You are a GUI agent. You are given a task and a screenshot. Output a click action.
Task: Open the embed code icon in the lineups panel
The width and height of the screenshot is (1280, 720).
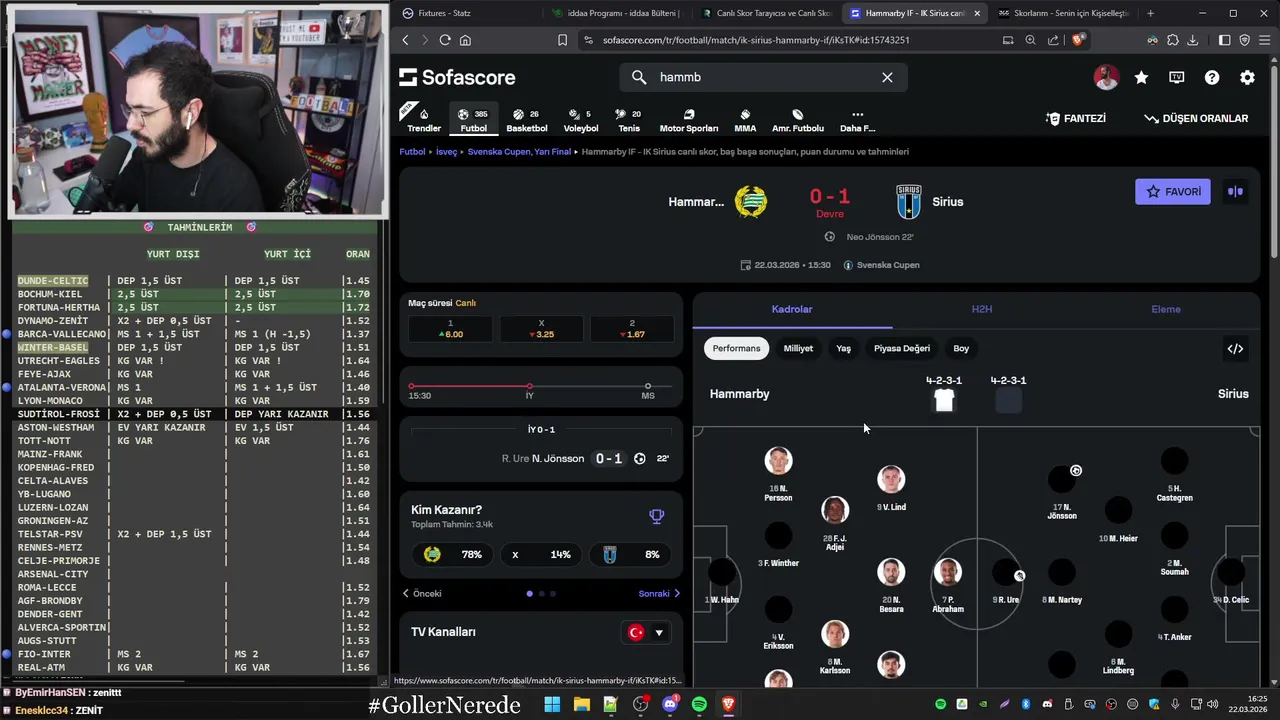pos(1235,348)
